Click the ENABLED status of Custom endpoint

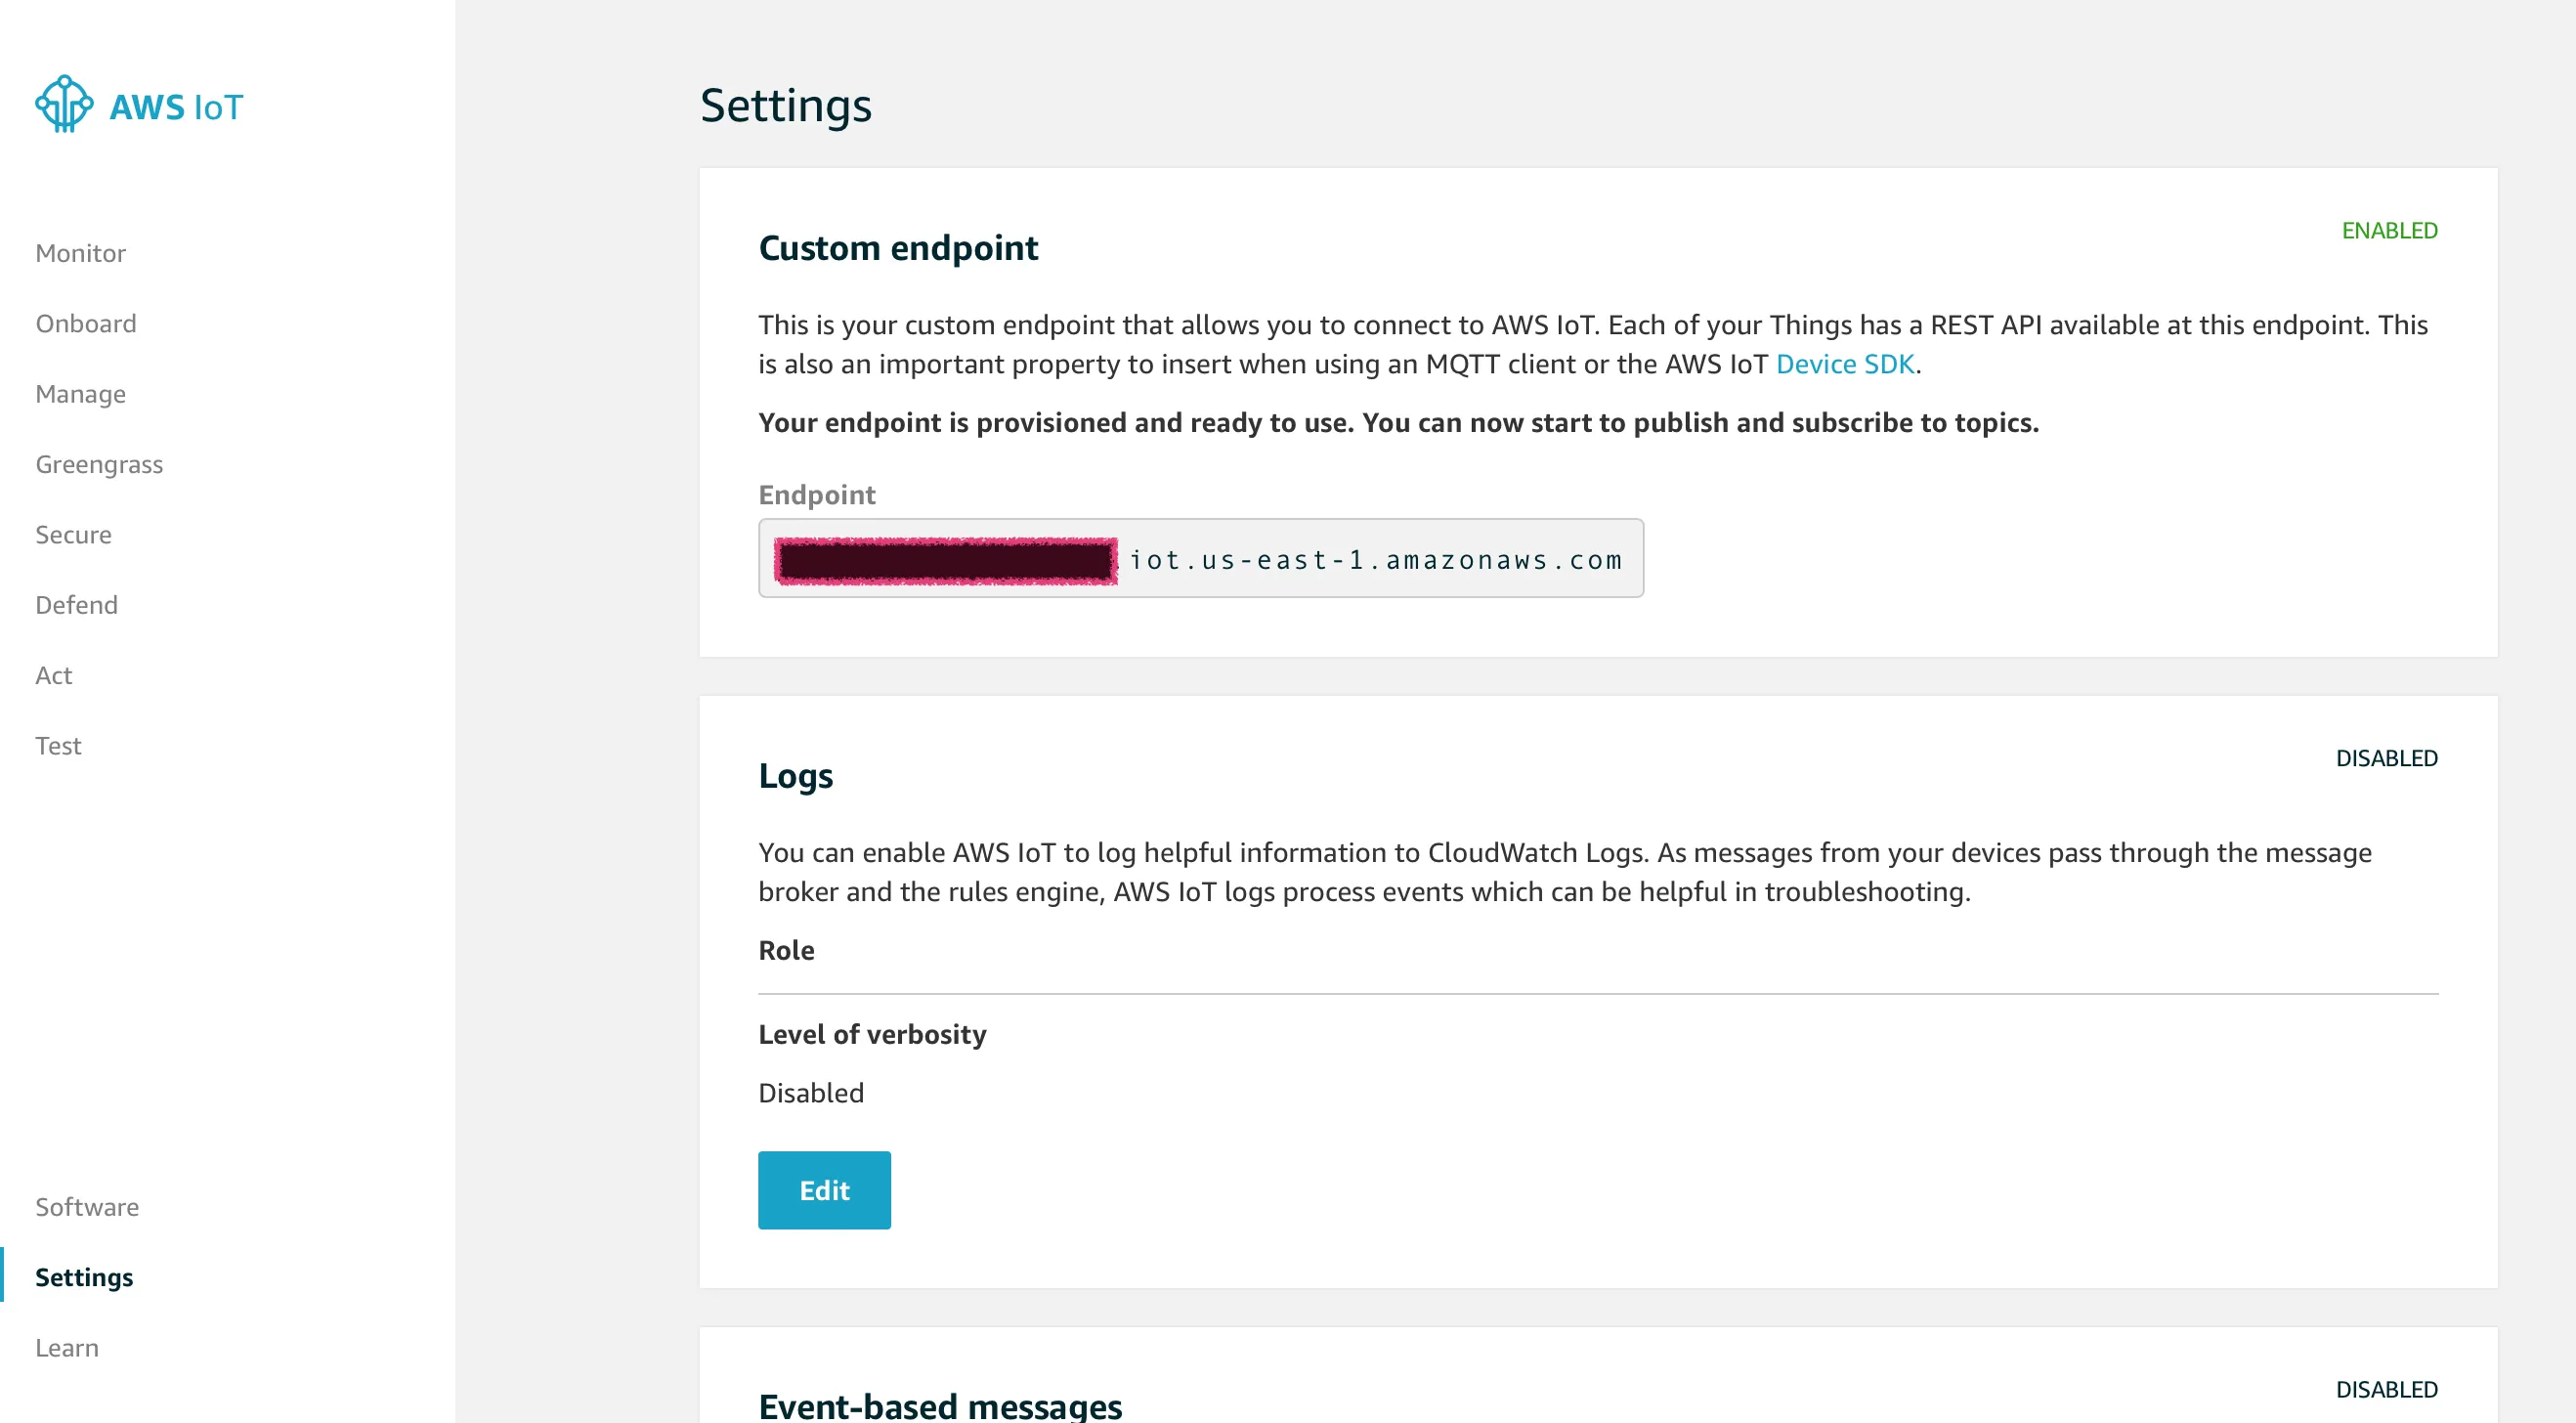pos(2389,231)
